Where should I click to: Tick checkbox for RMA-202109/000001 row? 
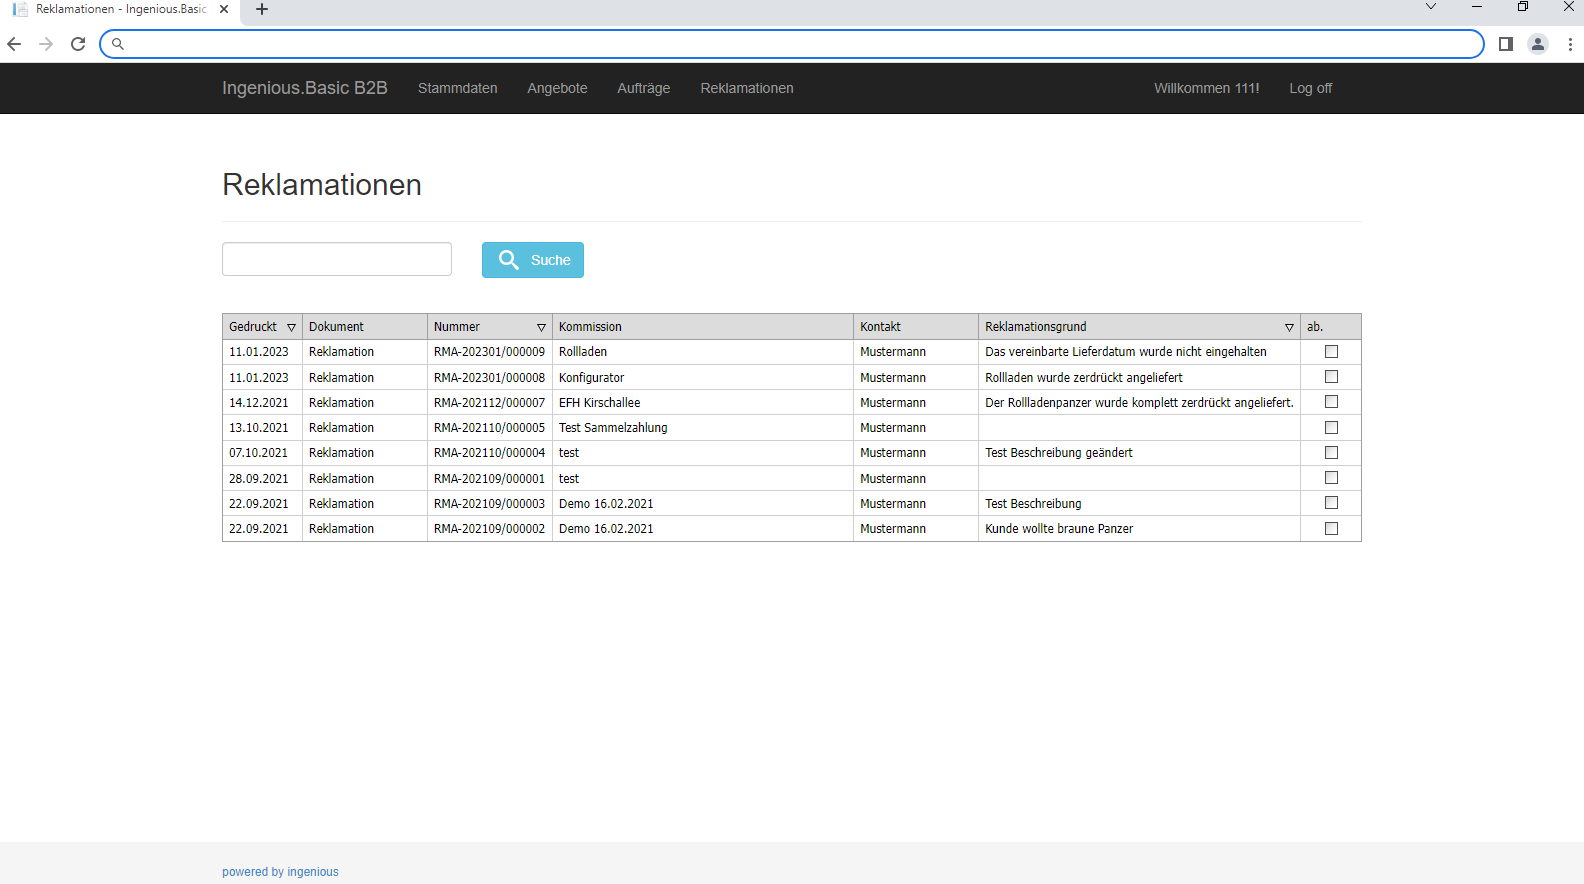tap(1331, 478)
